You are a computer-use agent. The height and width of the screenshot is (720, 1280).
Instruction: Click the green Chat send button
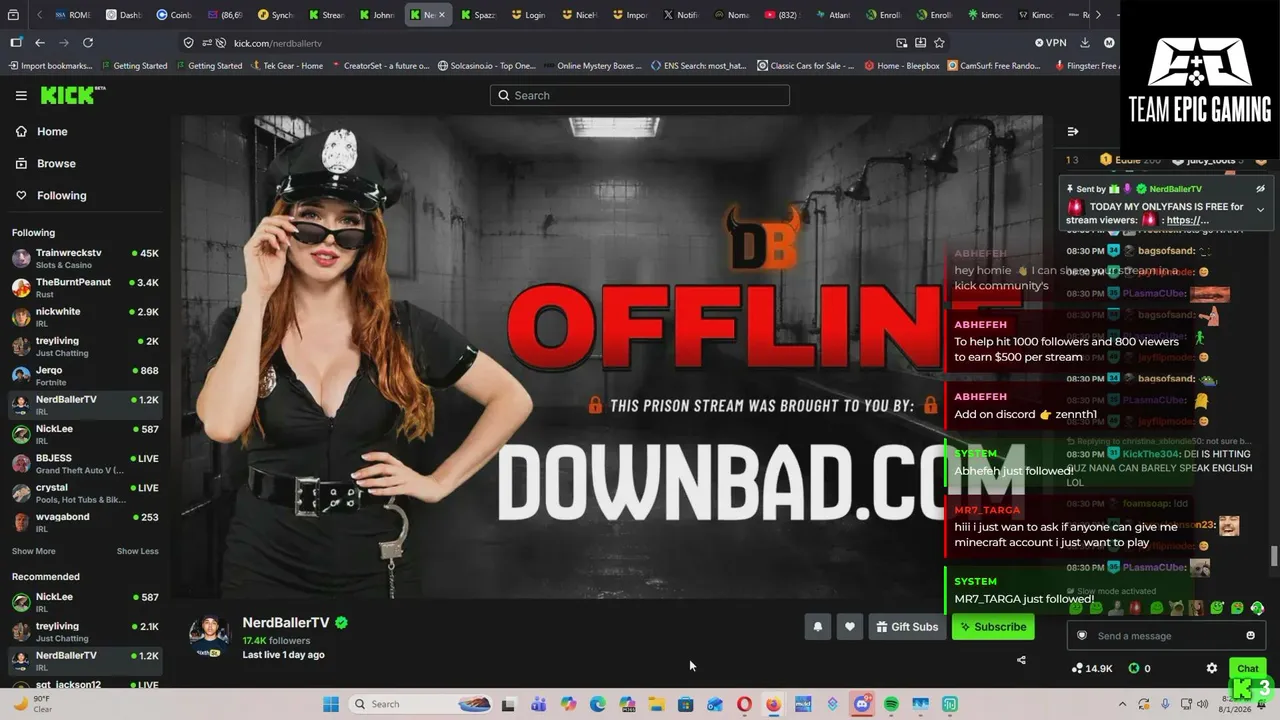pos(1248,668)
